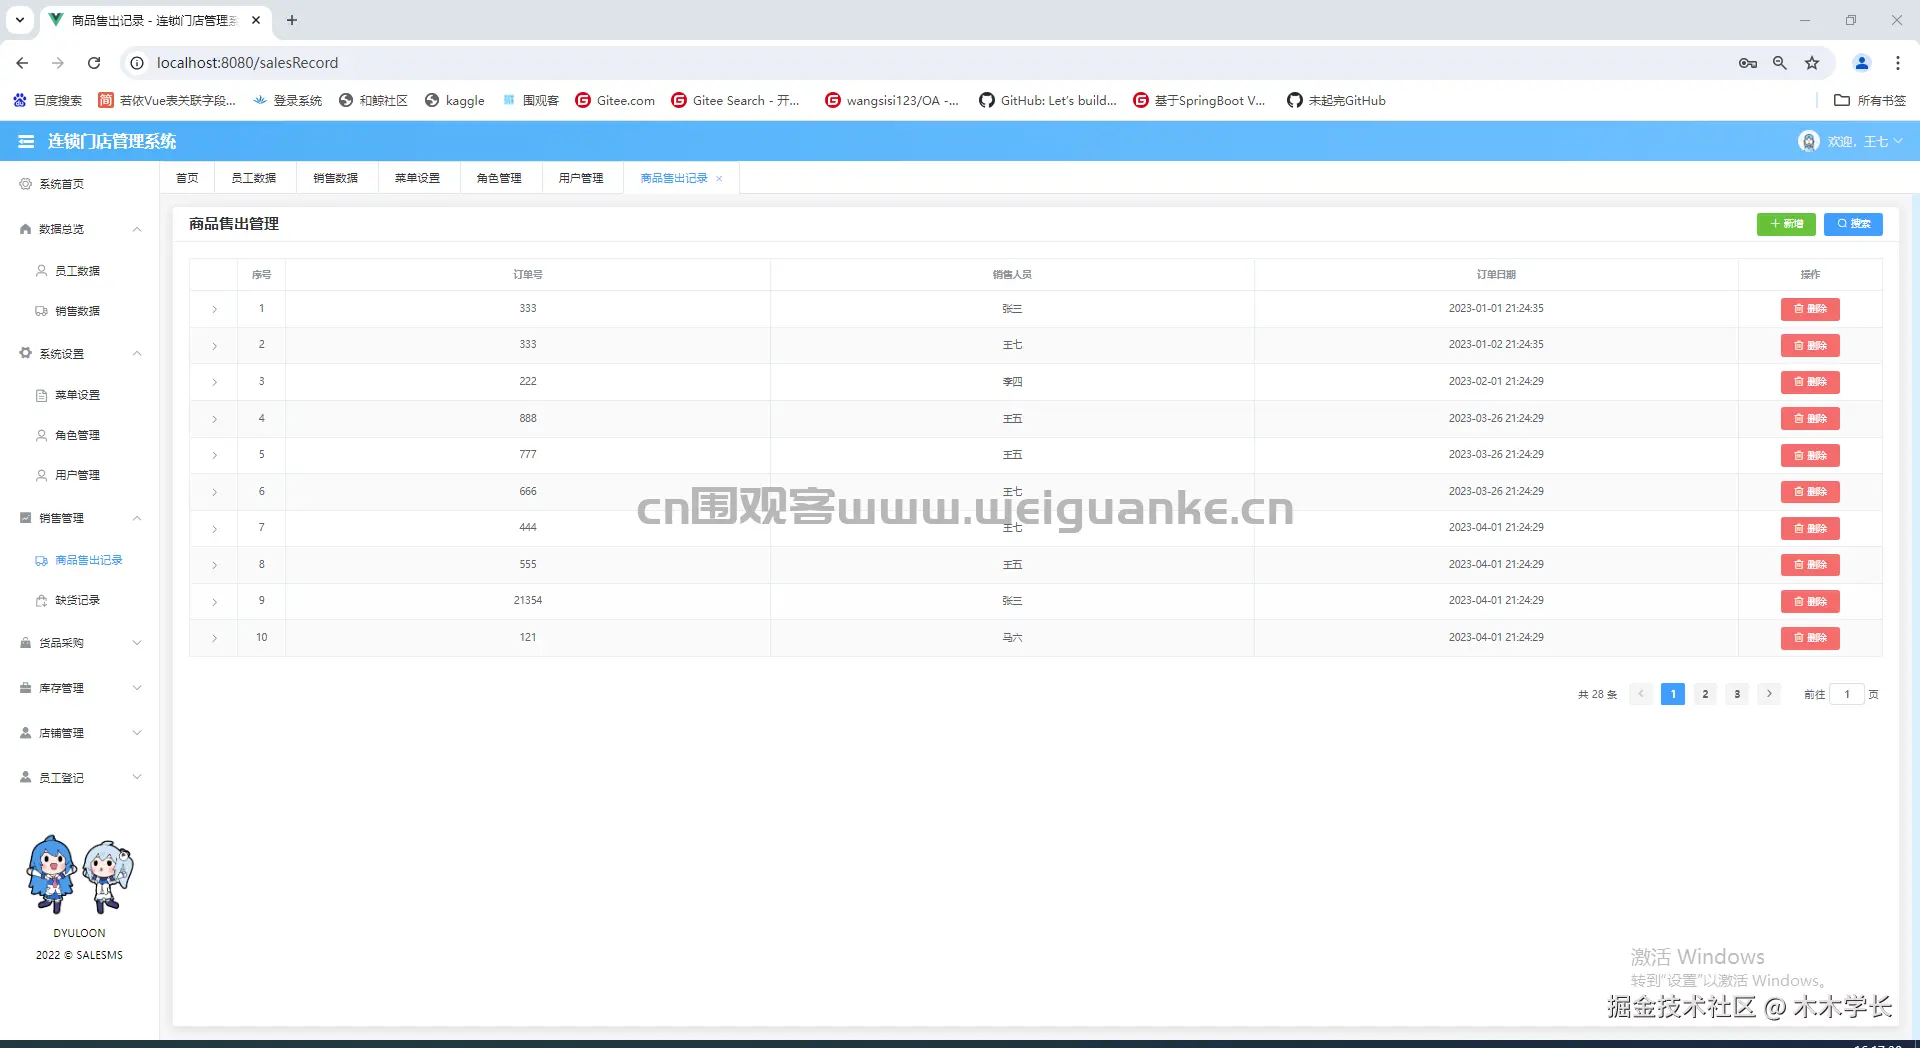Screen dimensions: 1920x1048
Task: Switch to the 菜单设置 page tab
Action: tap(418, 178)
